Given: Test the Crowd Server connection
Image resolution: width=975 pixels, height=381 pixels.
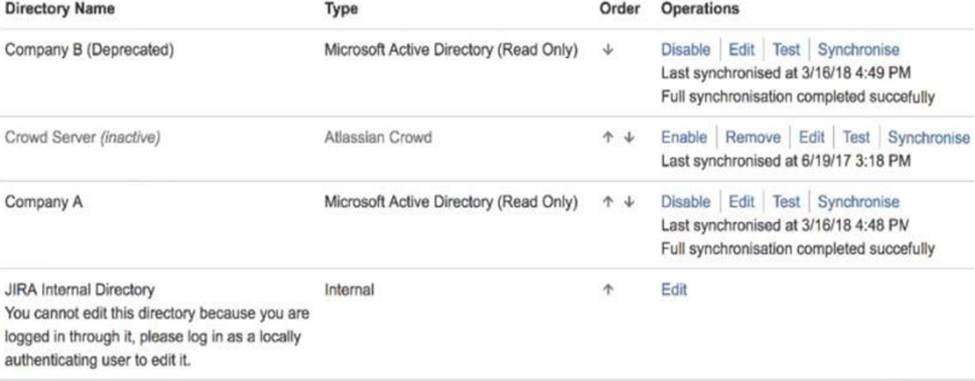Looking at the screenshot, I should pyautogui.click(x=856, y=137).
